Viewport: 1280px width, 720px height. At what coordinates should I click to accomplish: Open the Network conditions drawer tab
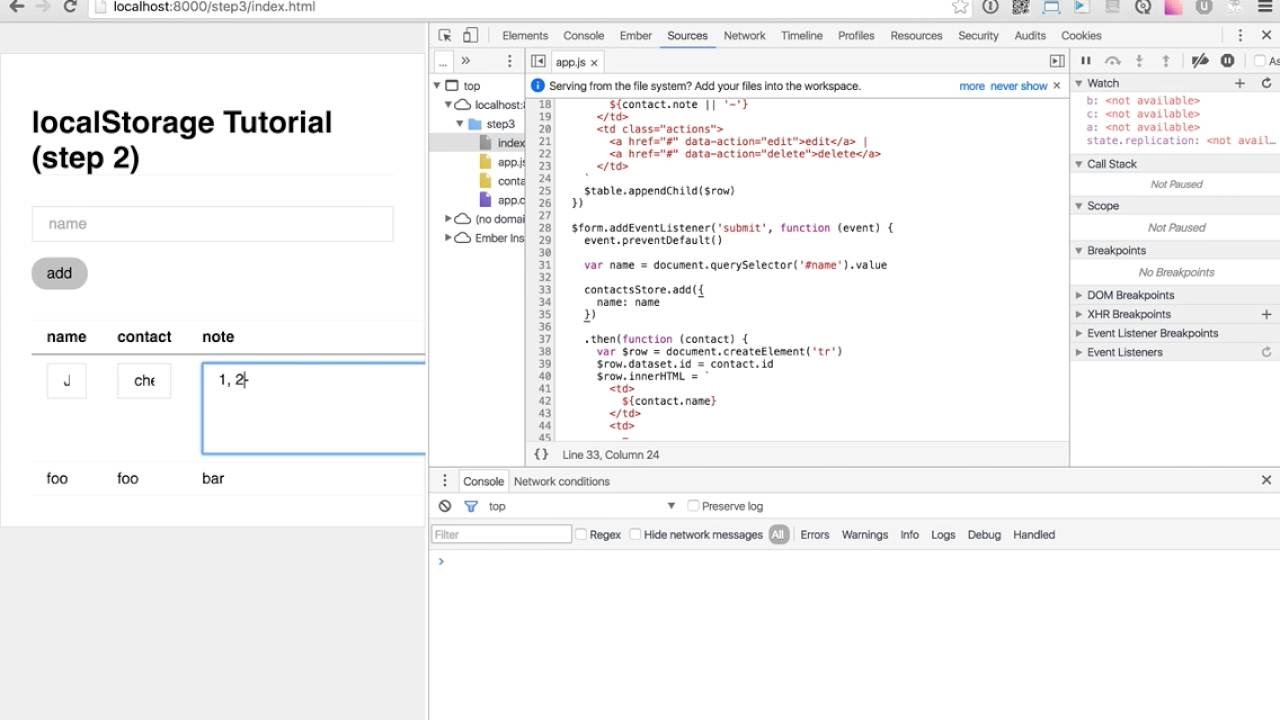[561, 481]
